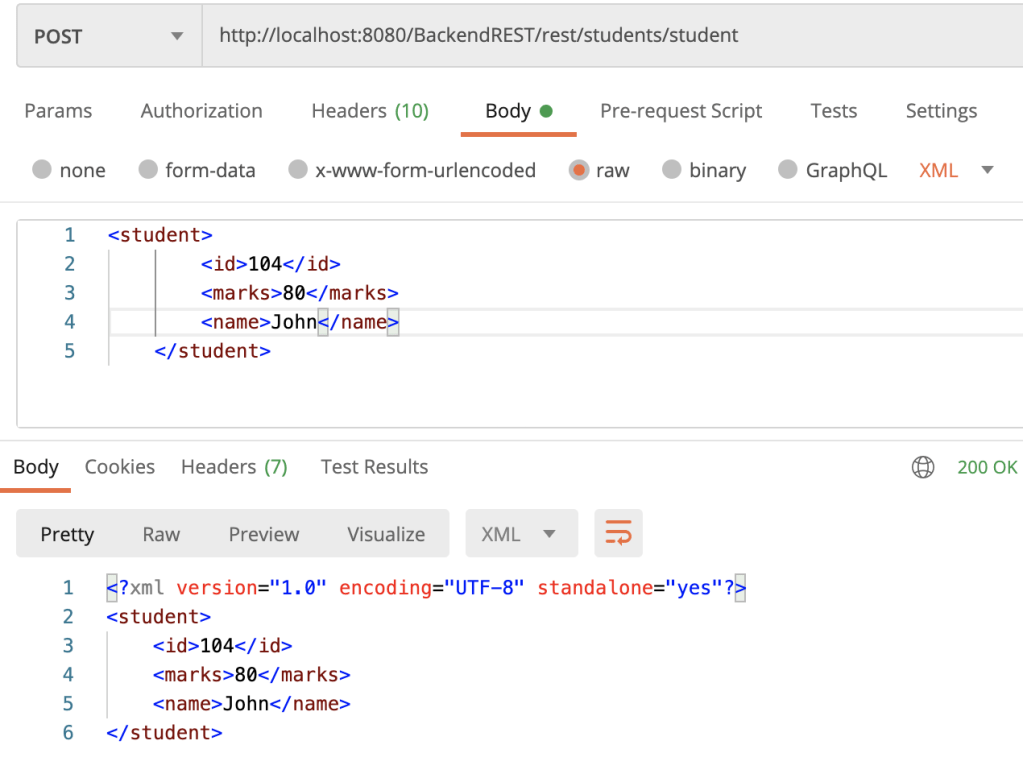The height and width of the screenshot is (778, 1023).
Task: Open the response XML format dropdown
Action: click(x=520, y=534)
